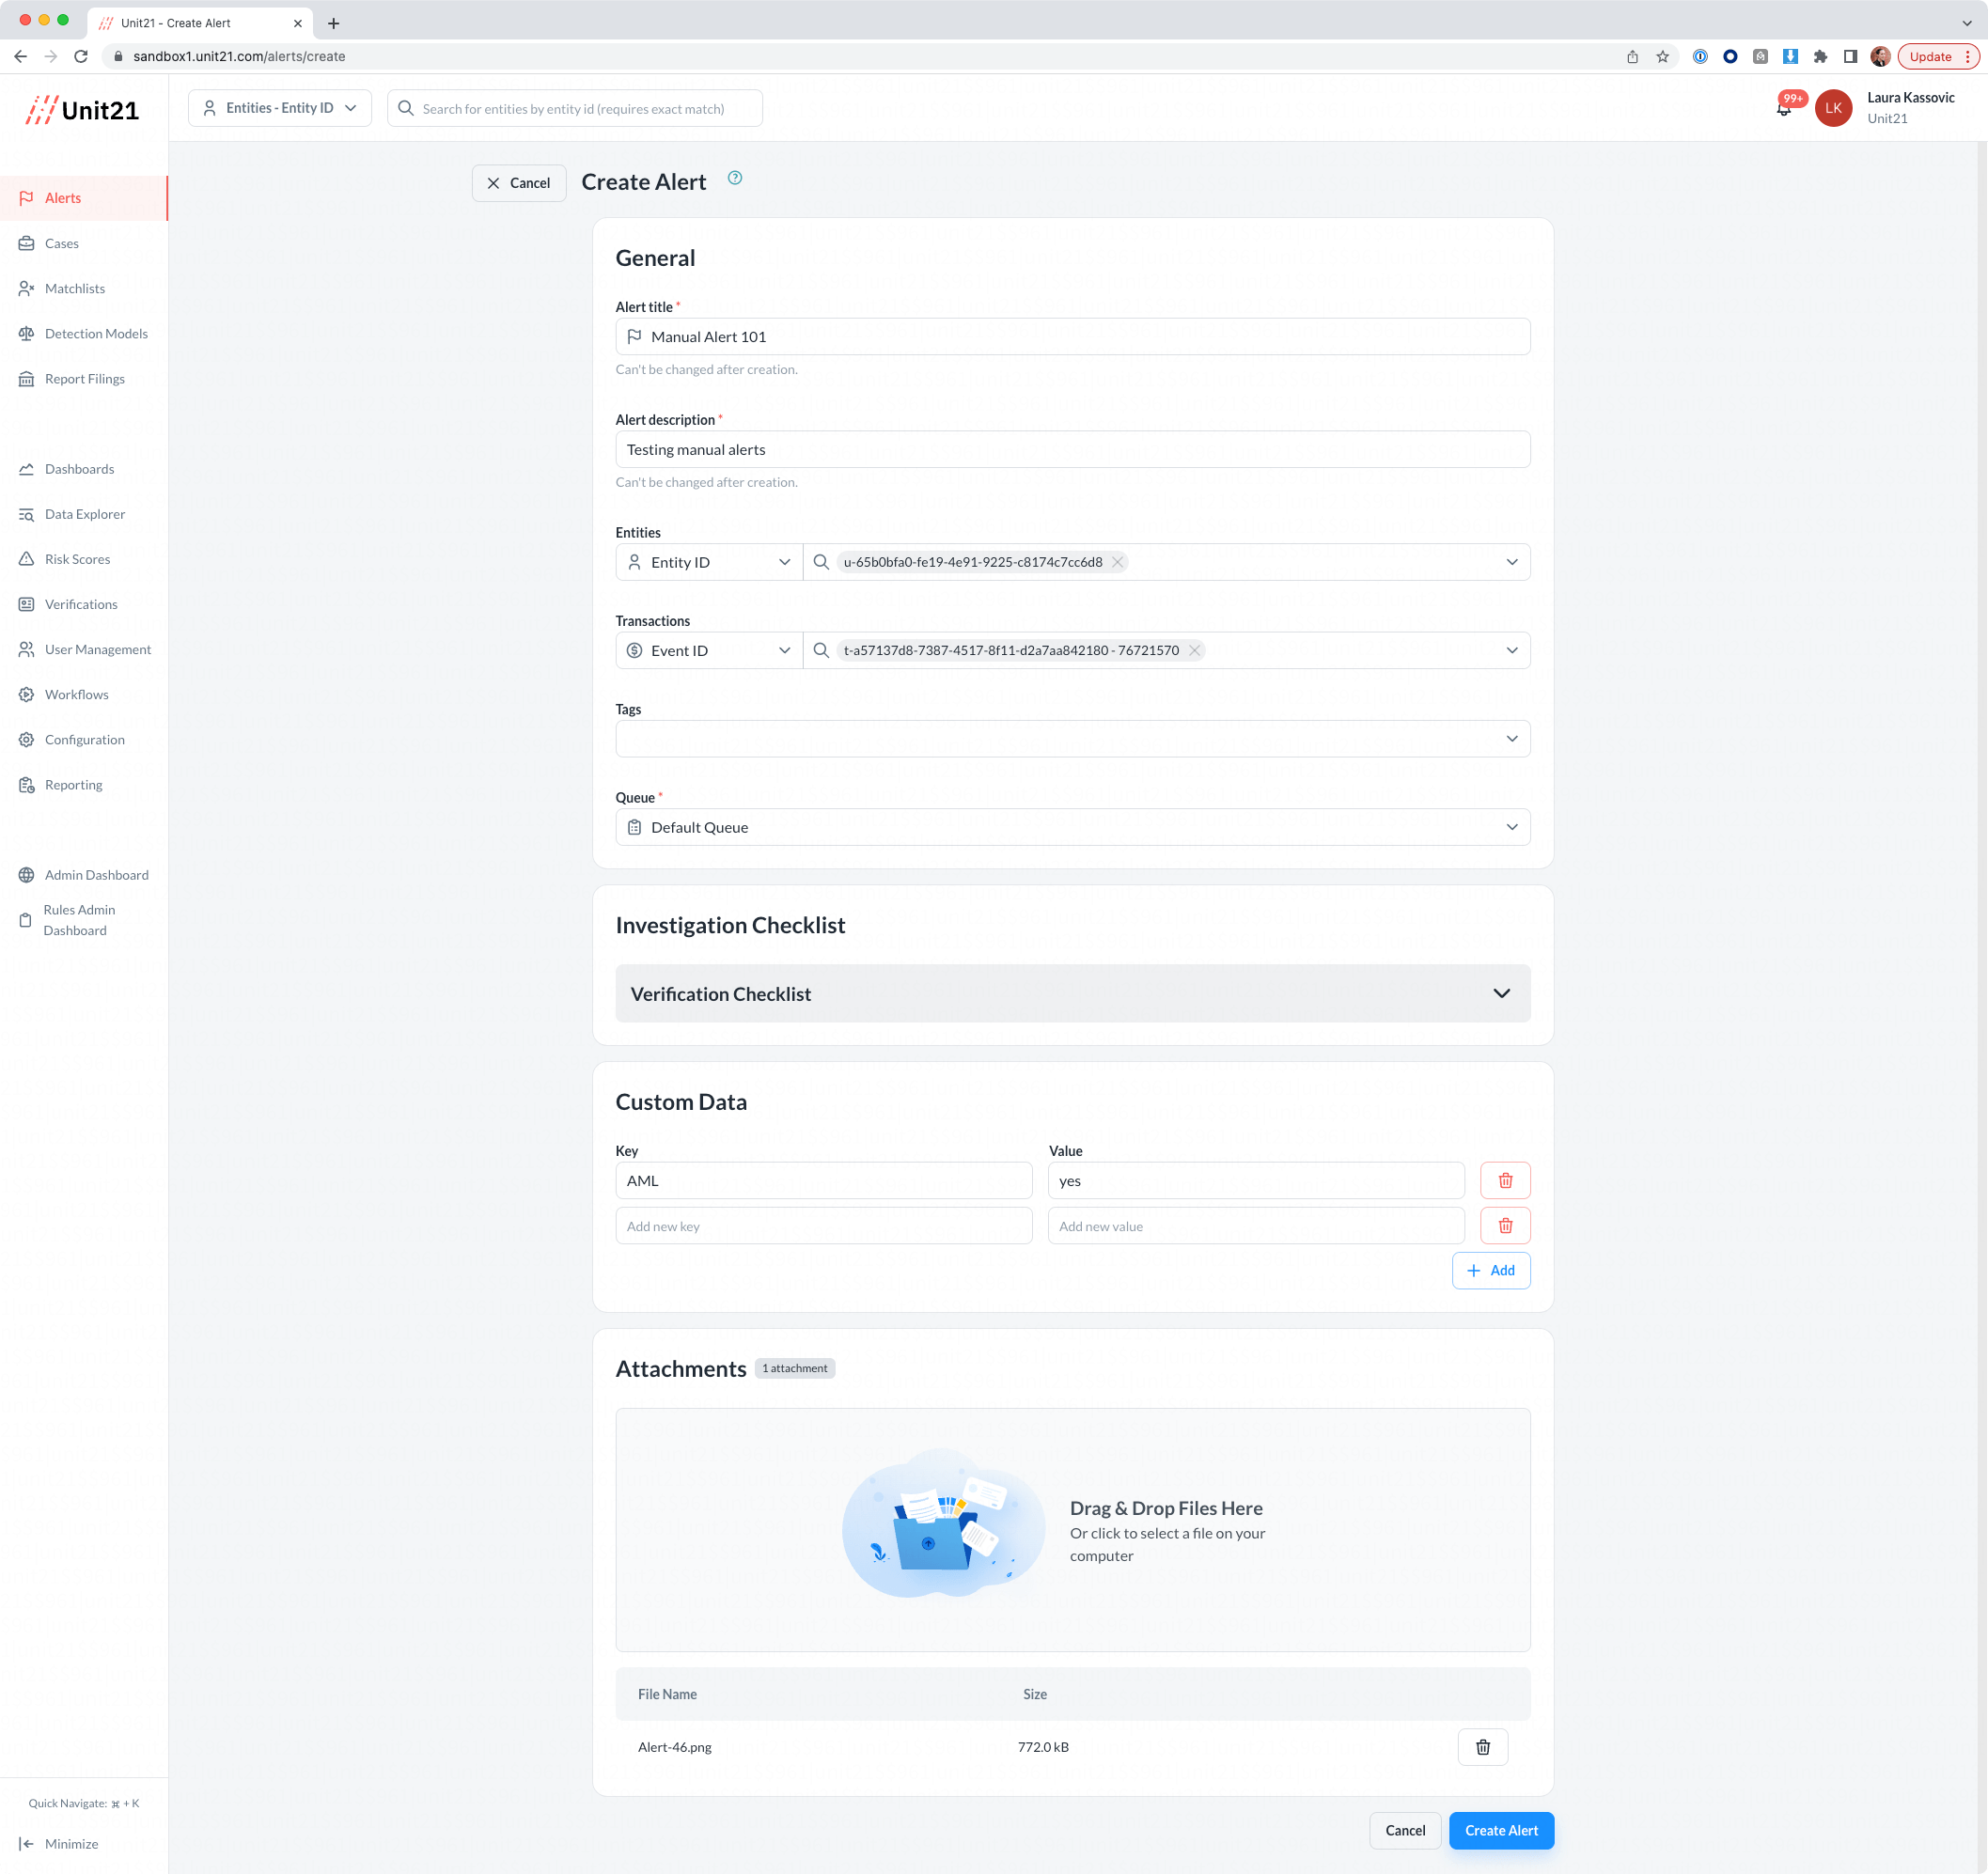Minimize the sidebar navigation
1988x1874 pixels.
(60, 1843)
